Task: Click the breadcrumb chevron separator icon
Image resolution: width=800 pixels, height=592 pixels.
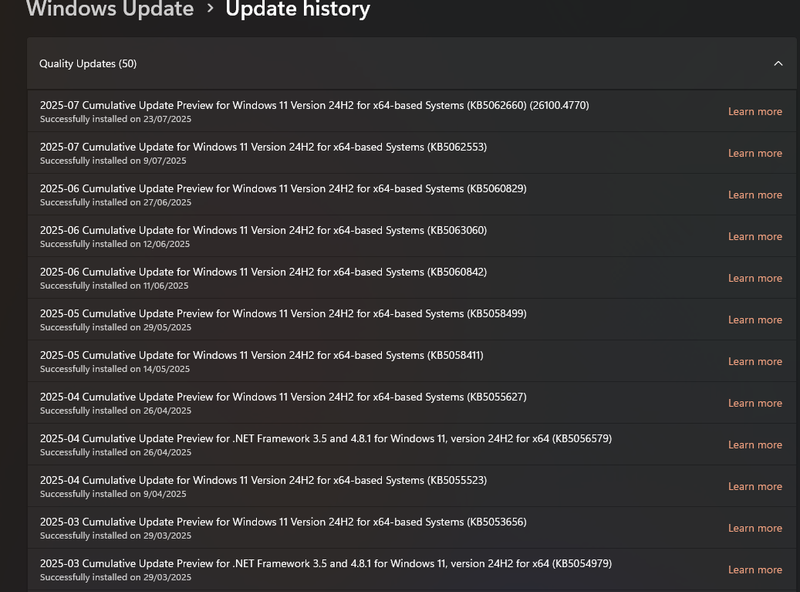Action: pyautogui.click(x=210, y=10)
